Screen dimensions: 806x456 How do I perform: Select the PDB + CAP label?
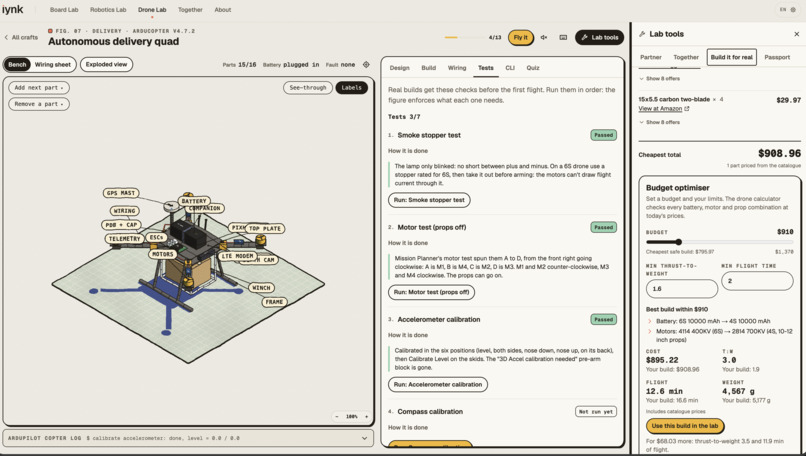(x=121, y=225)
